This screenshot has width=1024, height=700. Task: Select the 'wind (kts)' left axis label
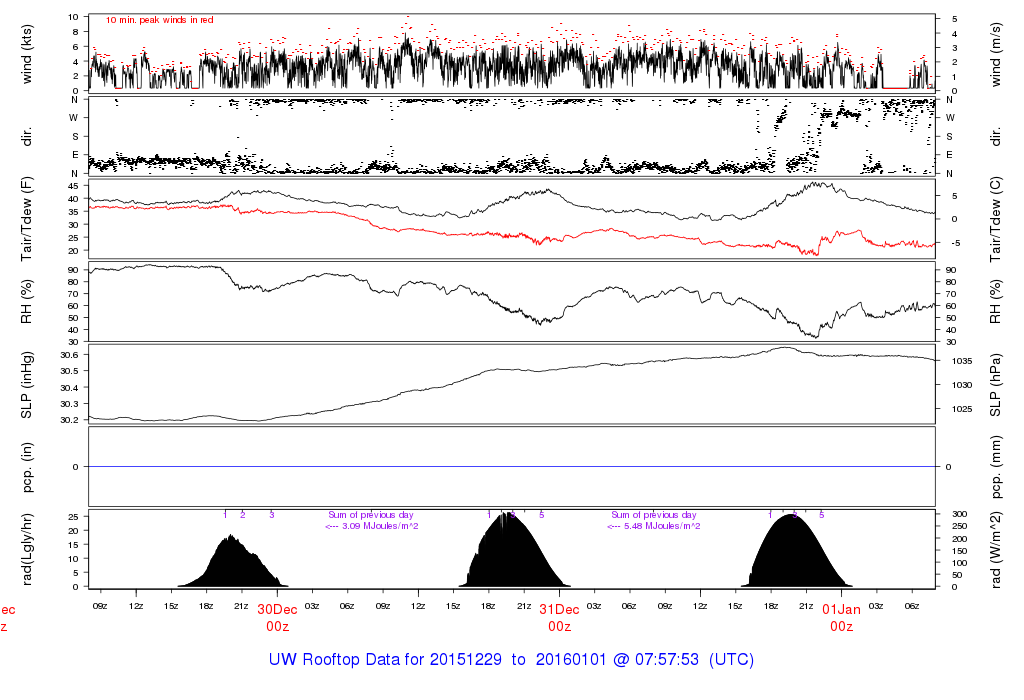28,54
